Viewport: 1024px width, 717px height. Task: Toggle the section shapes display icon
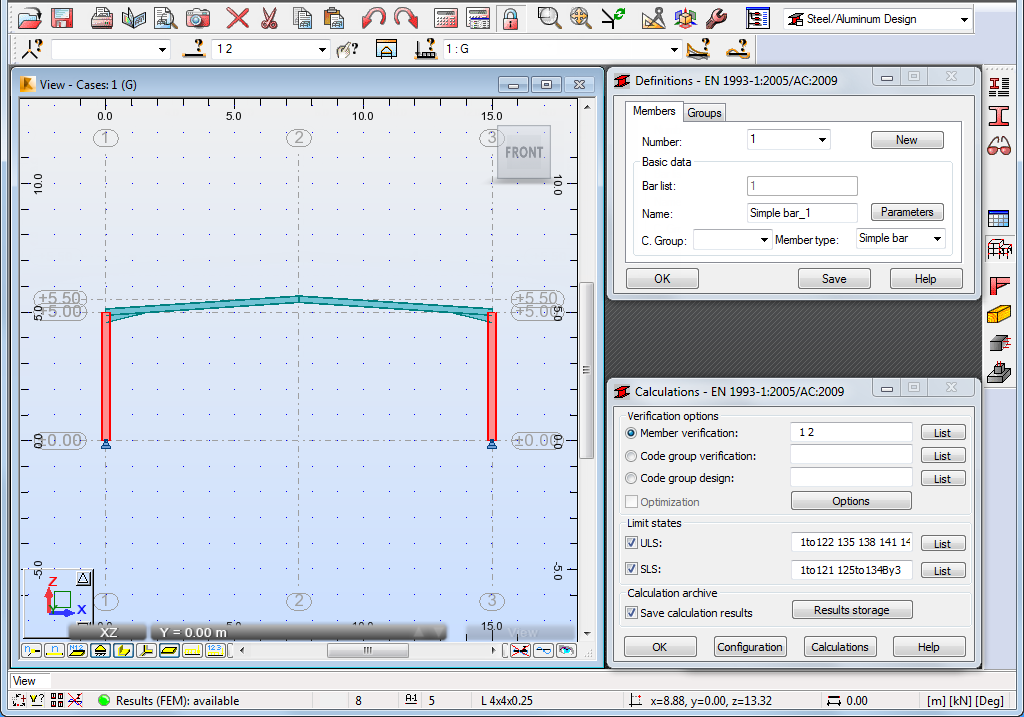click(123, 650)
